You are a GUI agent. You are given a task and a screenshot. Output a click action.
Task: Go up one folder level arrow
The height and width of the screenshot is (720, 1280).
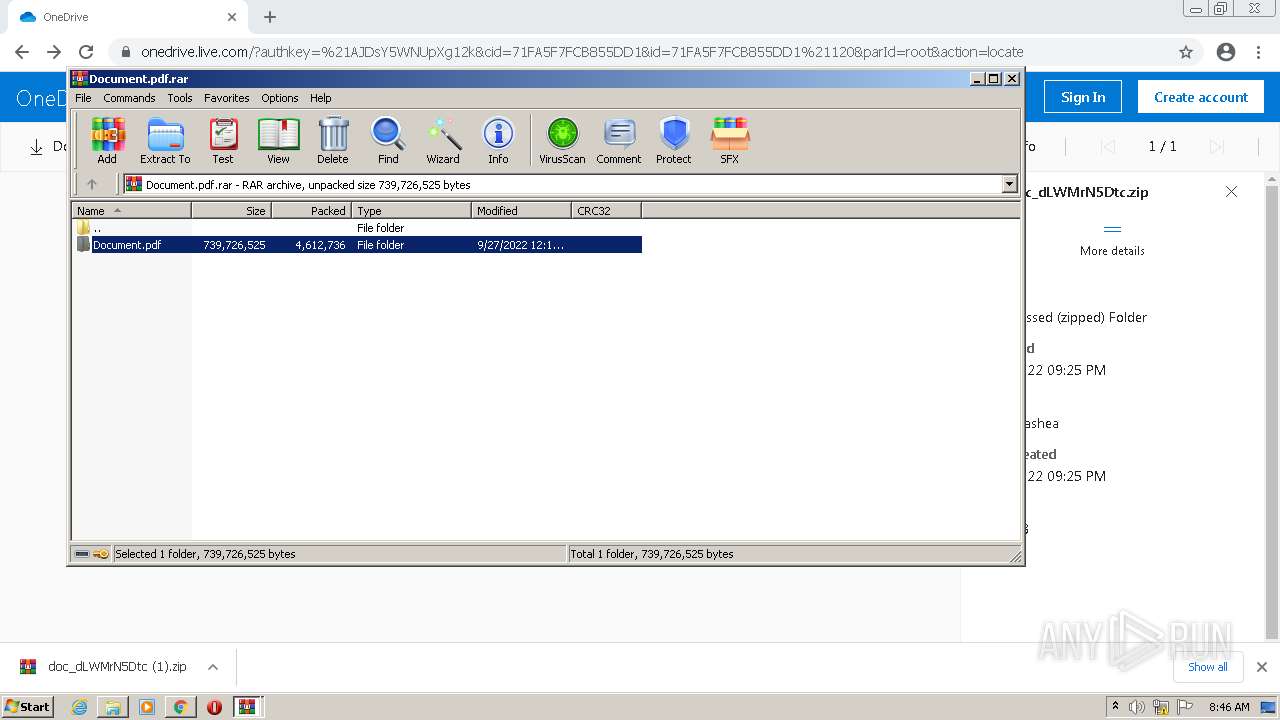tap(92, 184)
